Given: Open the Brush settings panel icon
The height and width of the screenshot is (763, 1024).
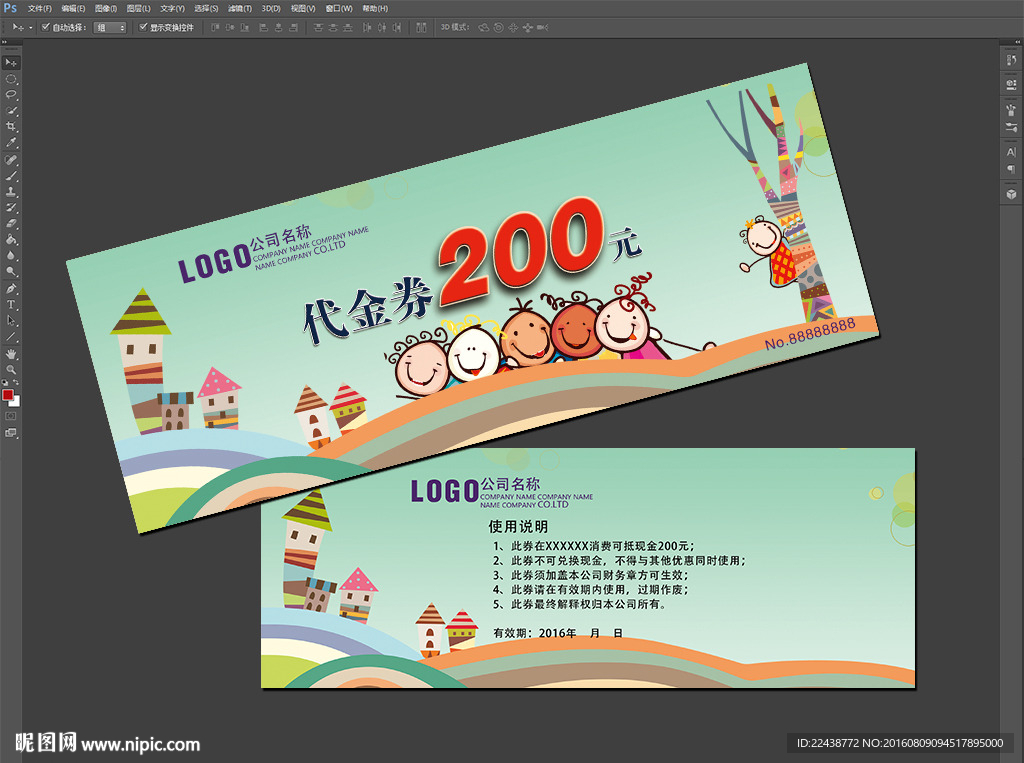Looking at the screenshot, I should pos(1011,127).
